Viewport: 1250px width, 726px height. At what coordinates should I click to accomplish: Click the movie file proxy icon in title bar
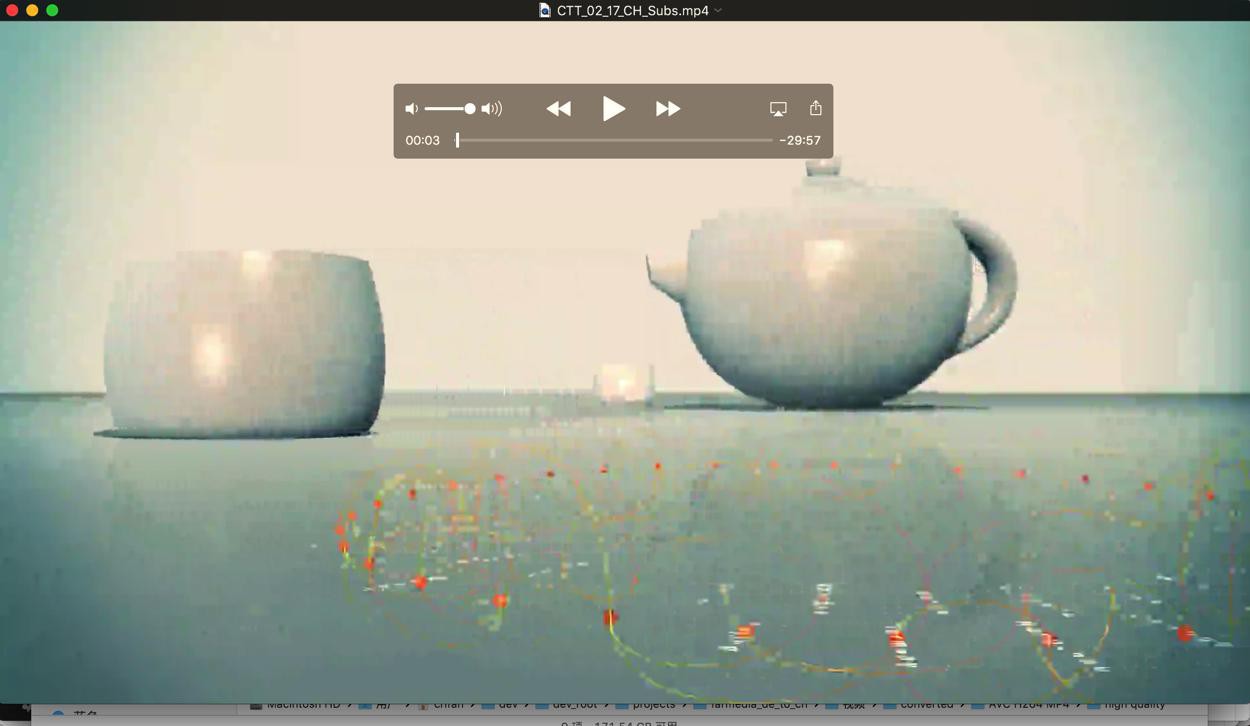pyautogui.click(x=545, y=10)
